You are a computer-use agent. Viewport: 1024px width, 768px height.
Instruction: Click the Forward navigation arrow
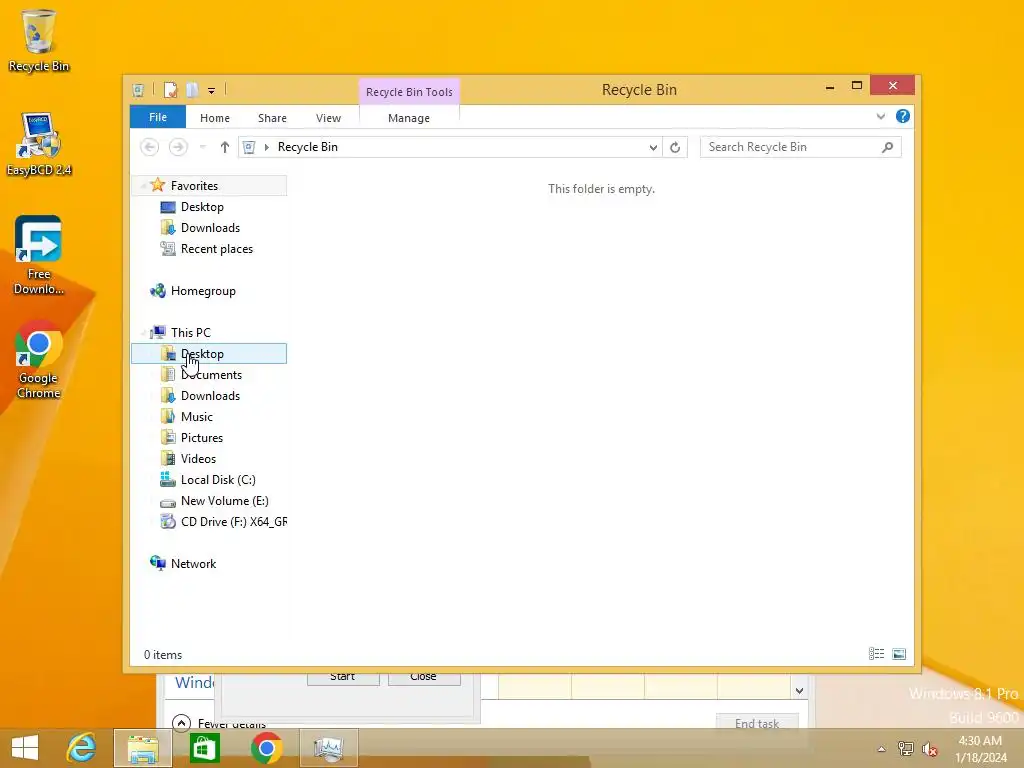coord(178,147)
